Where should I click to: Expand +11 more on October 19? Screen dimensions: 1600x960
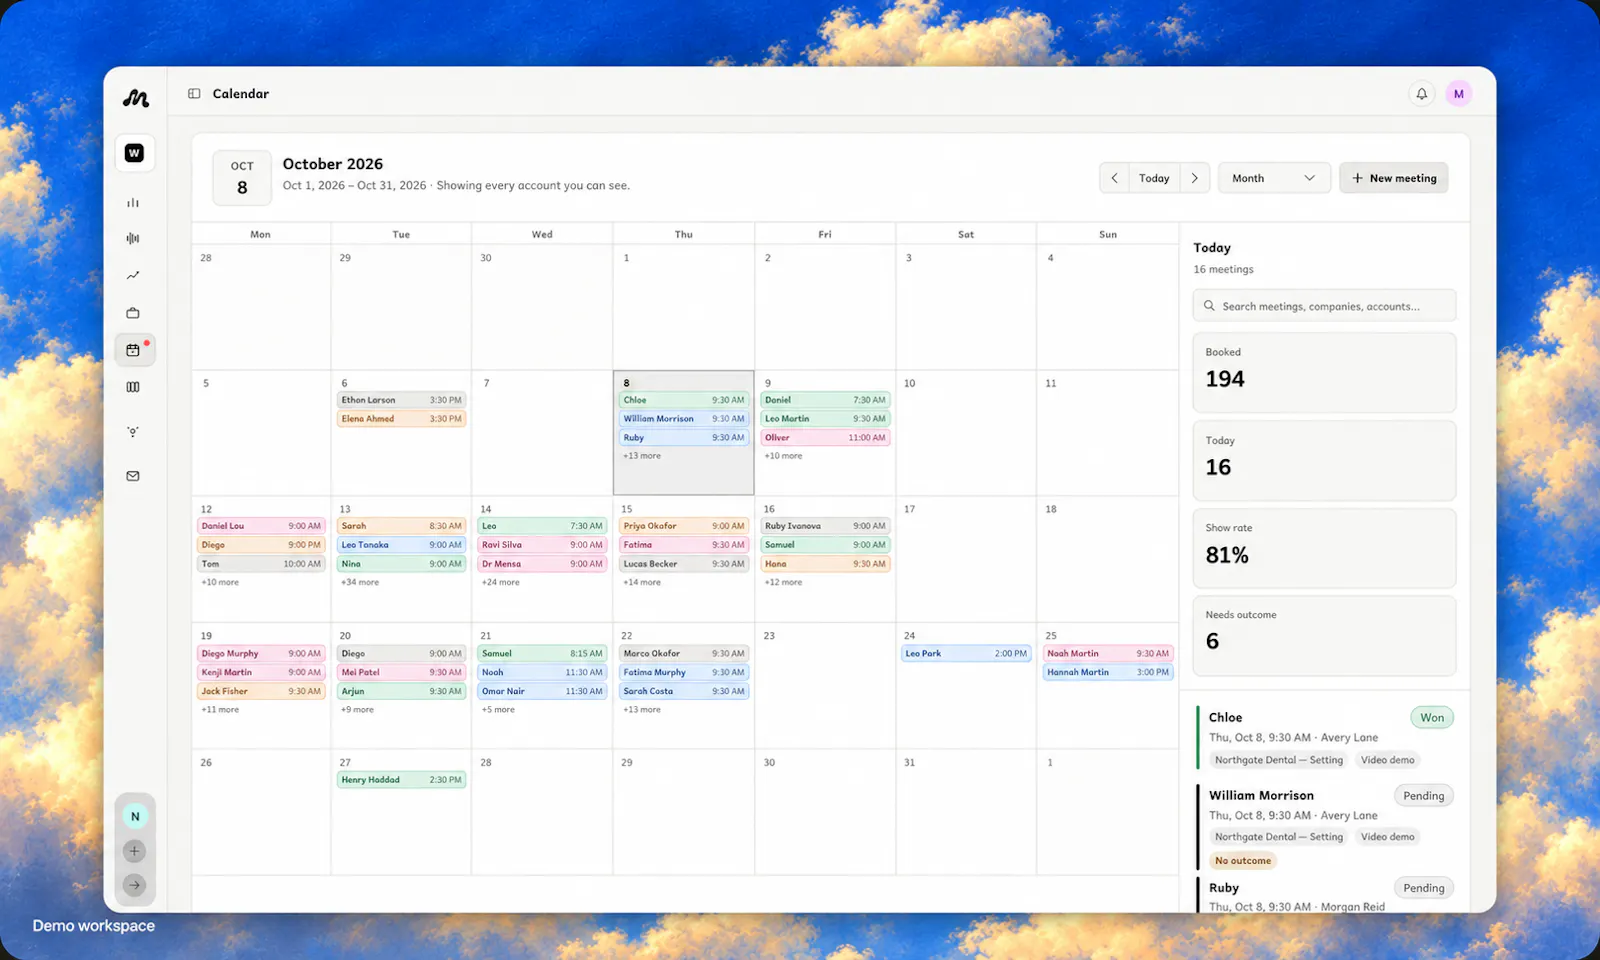(220, 710)
